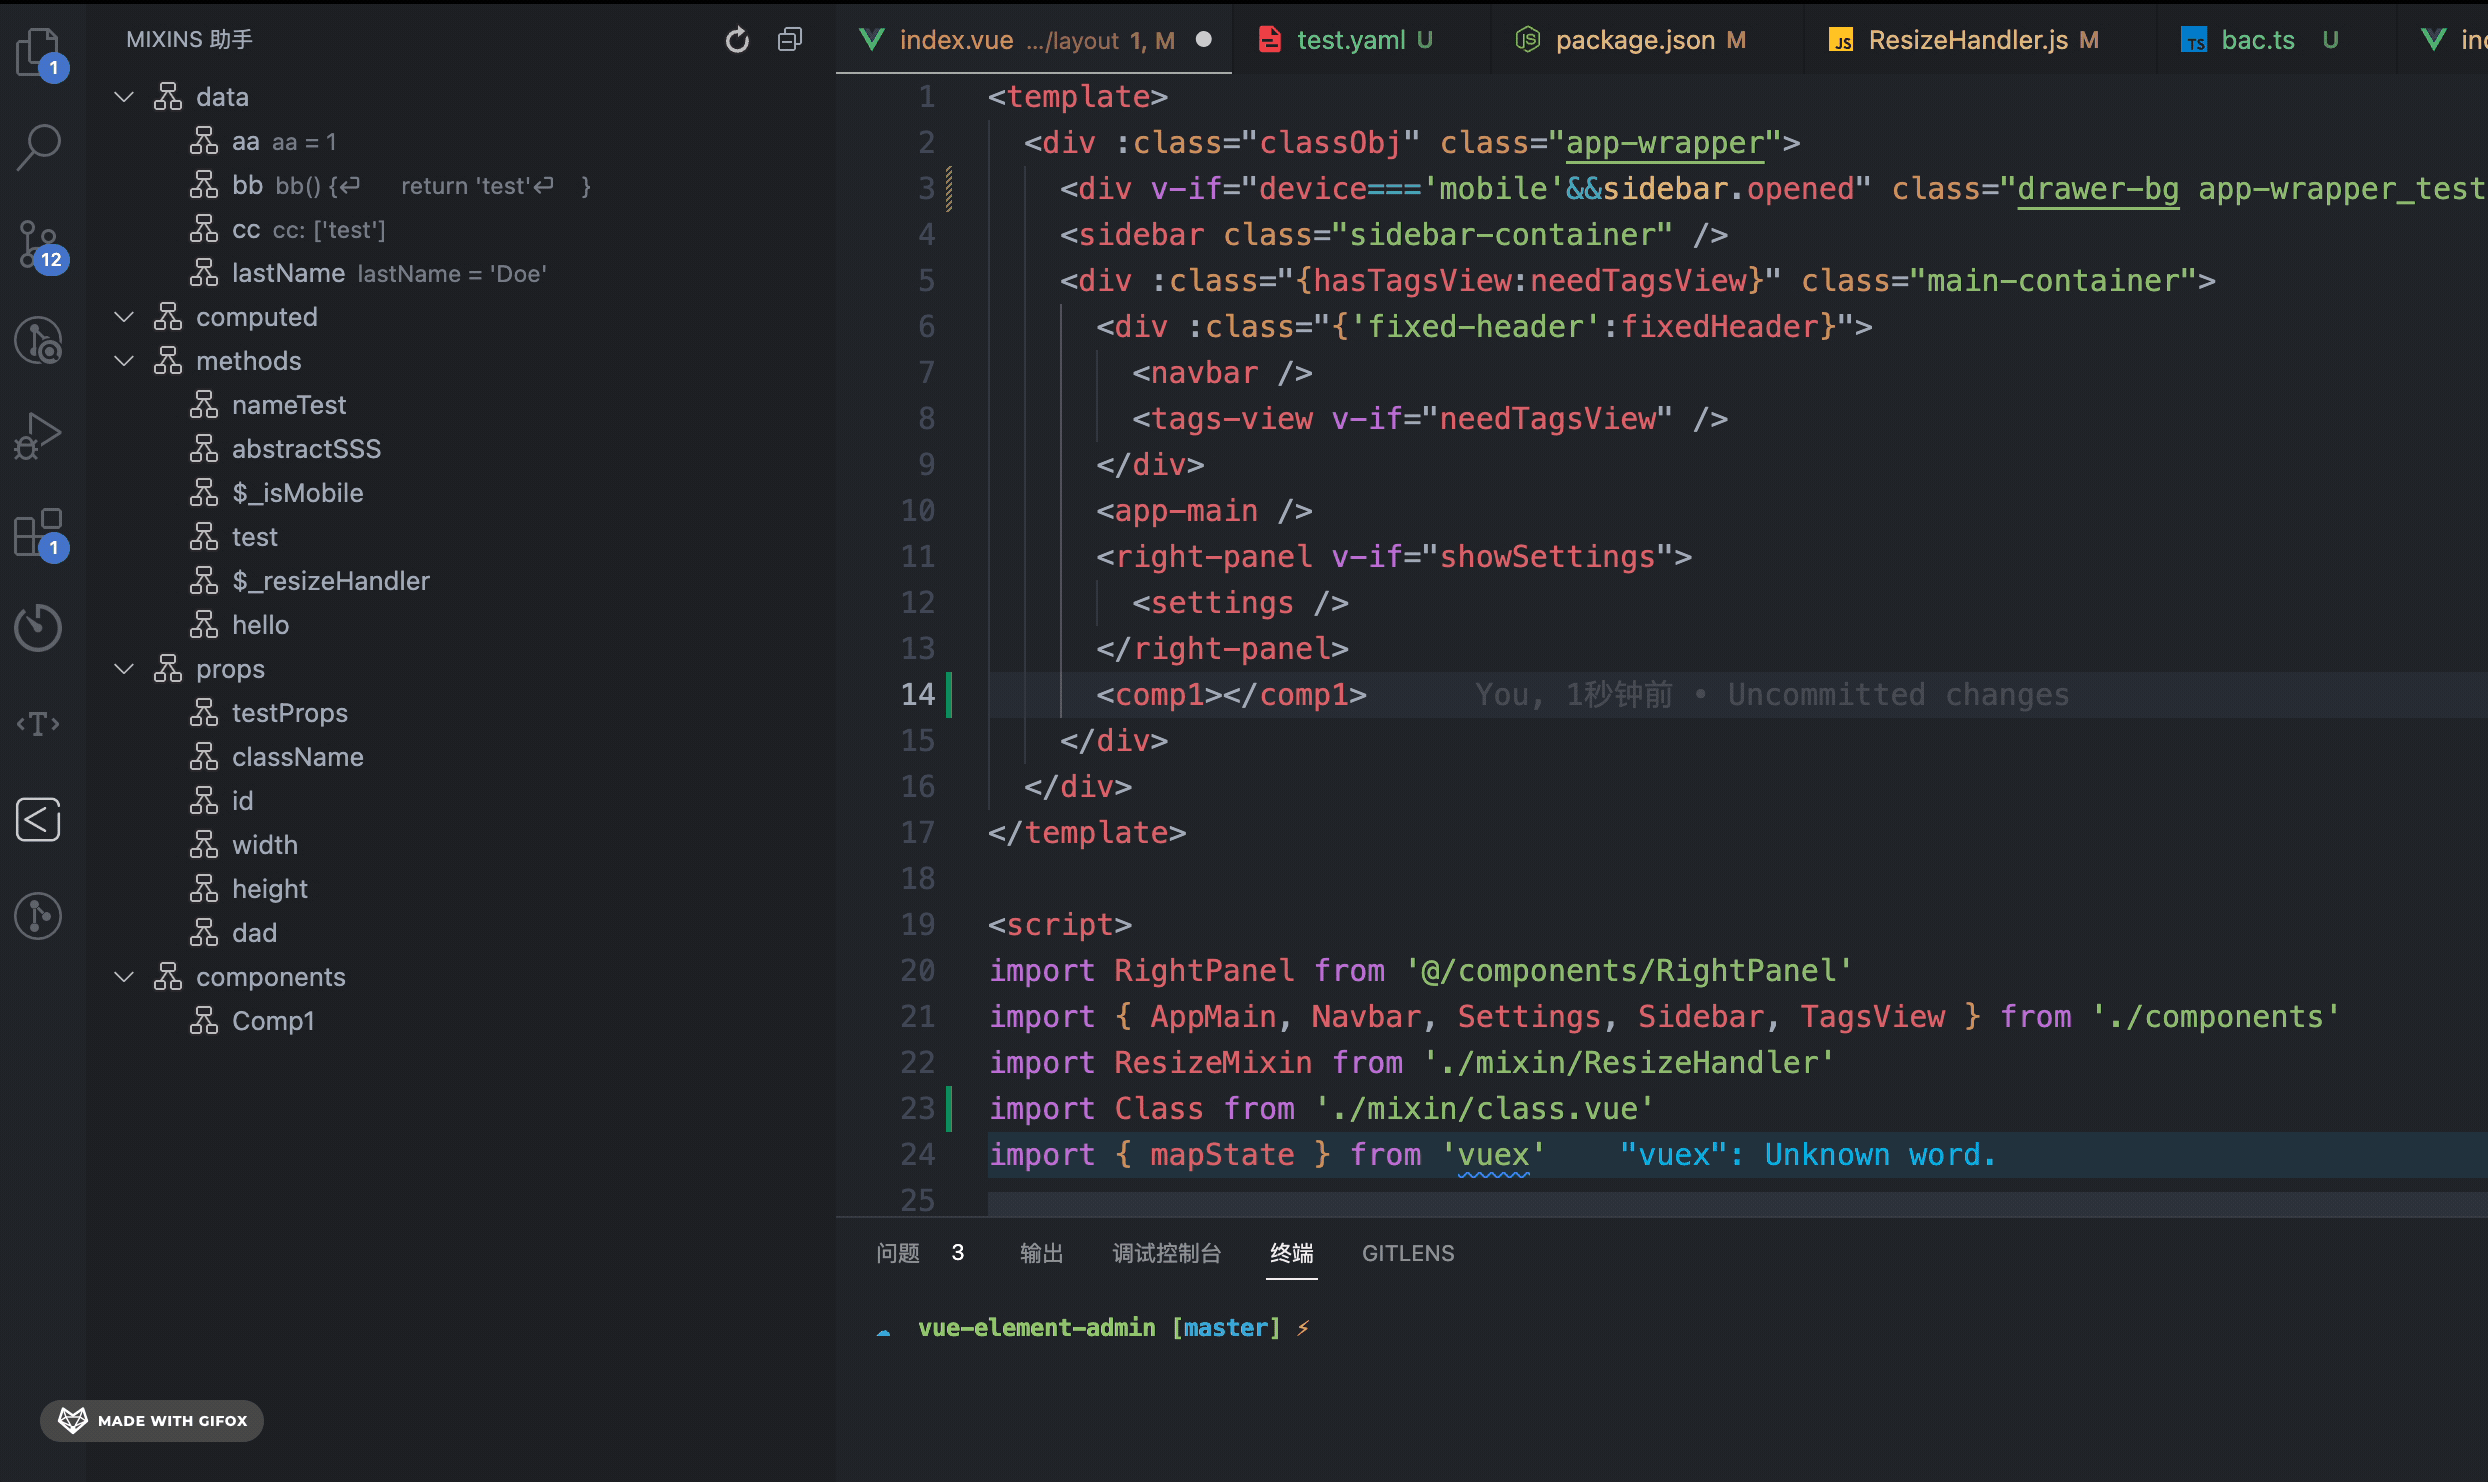
Task: Open the 问题 problems panel tab
Action: tap(898, 1253)
